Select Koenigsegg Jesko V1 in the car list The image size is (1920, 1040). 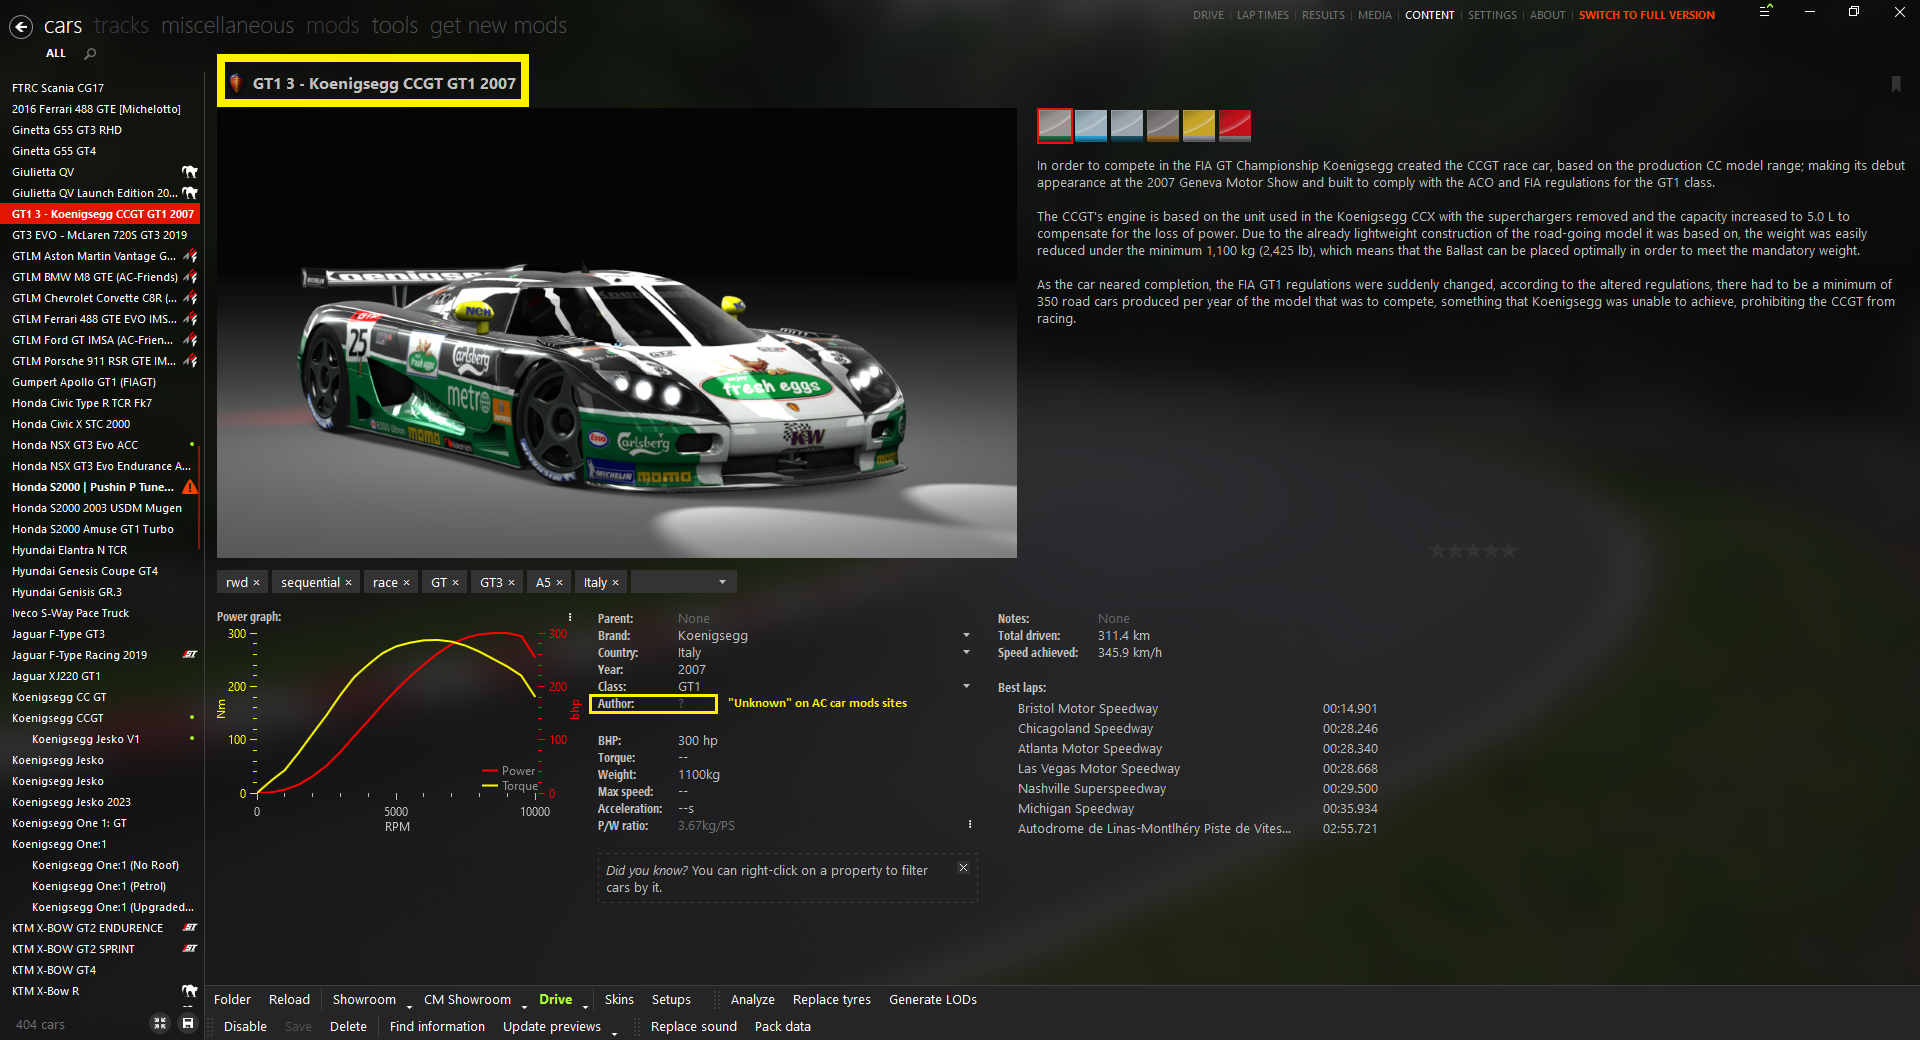(x=86, y=739)
